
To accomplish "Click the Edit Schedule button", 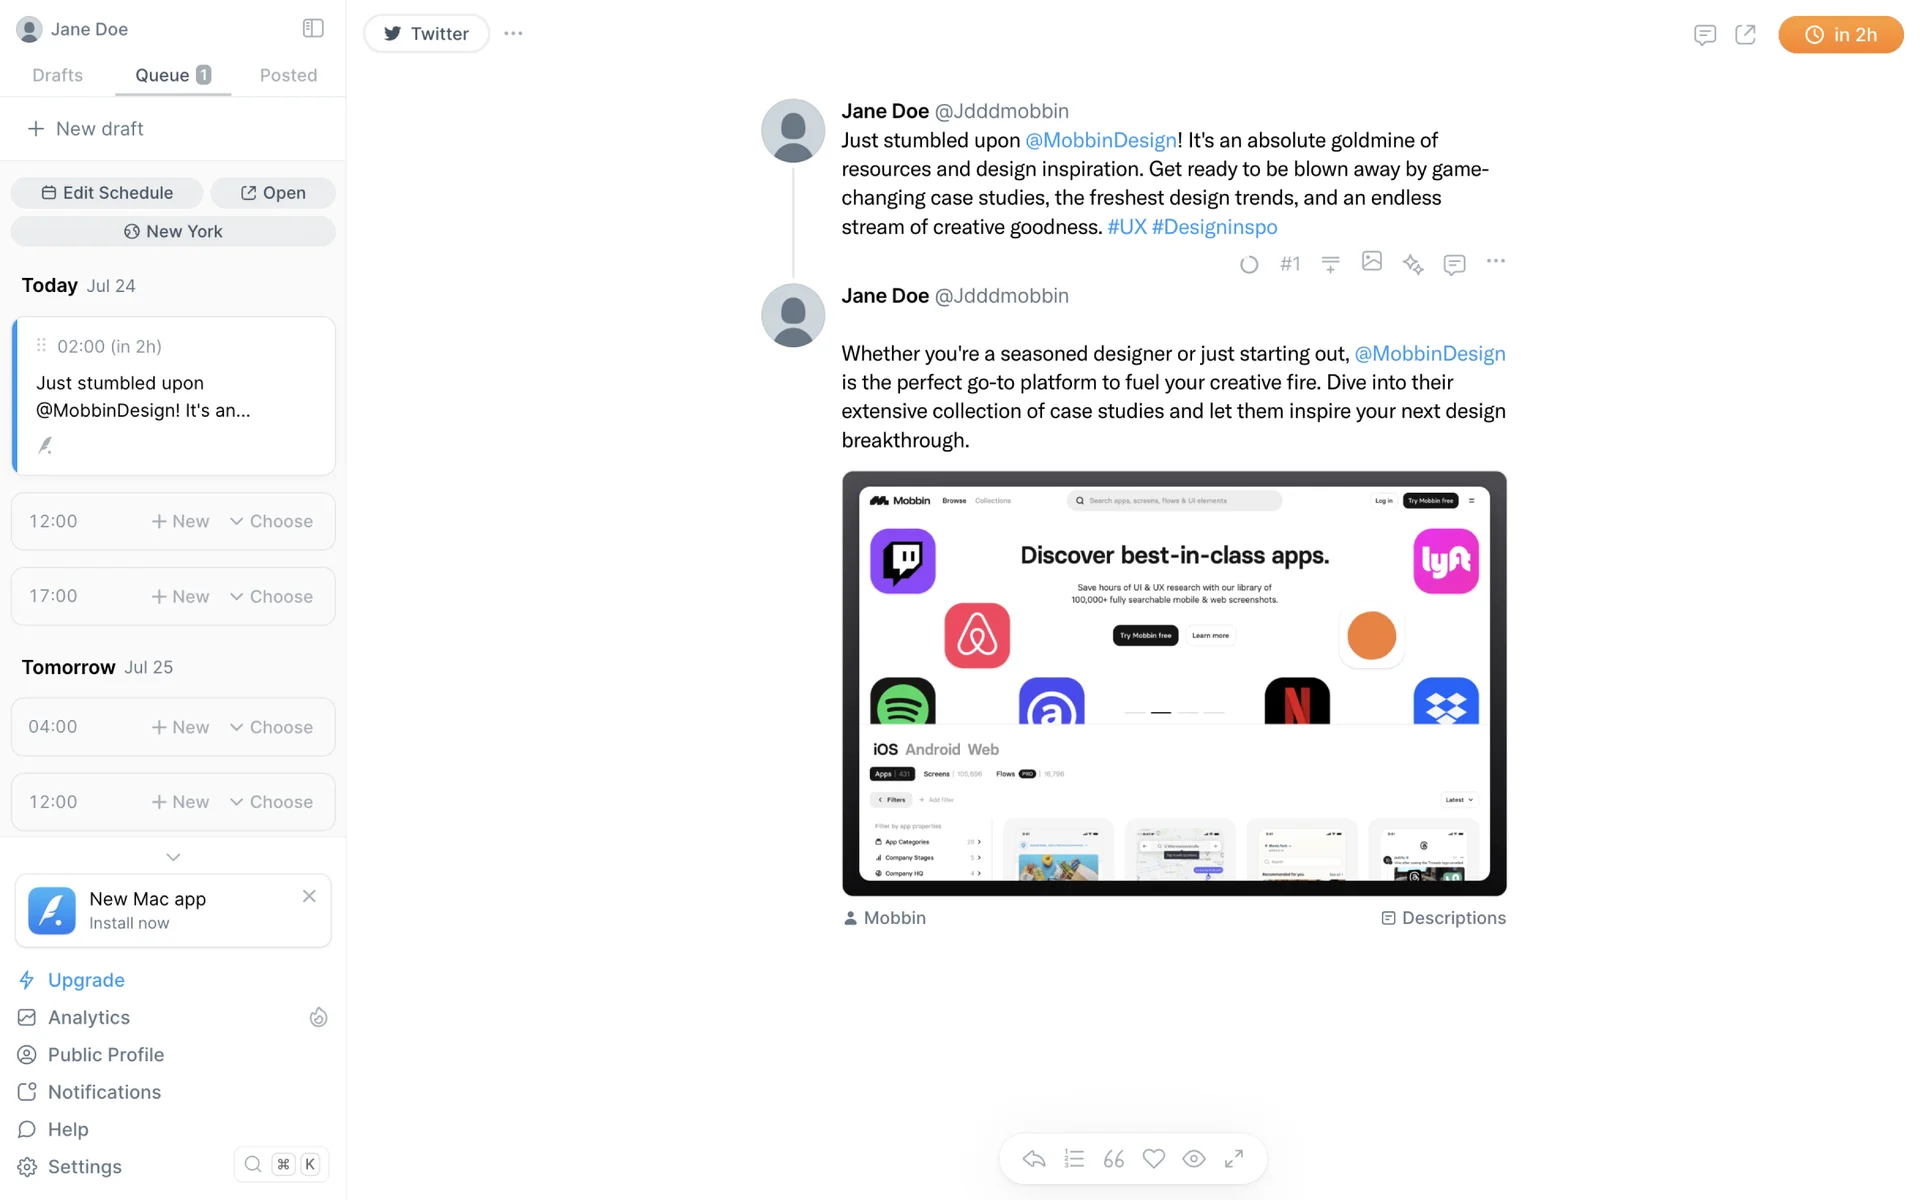I will 107,193.
